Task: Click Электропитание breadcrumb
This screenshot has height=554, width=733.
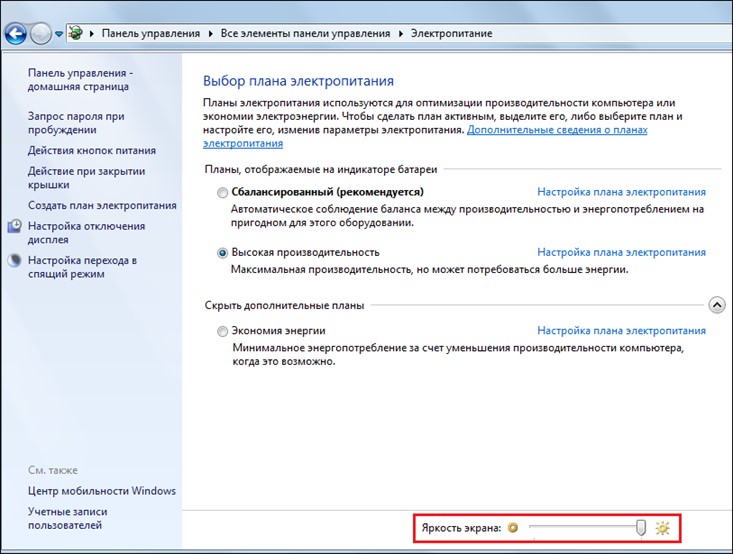Action: click(452, 34)
